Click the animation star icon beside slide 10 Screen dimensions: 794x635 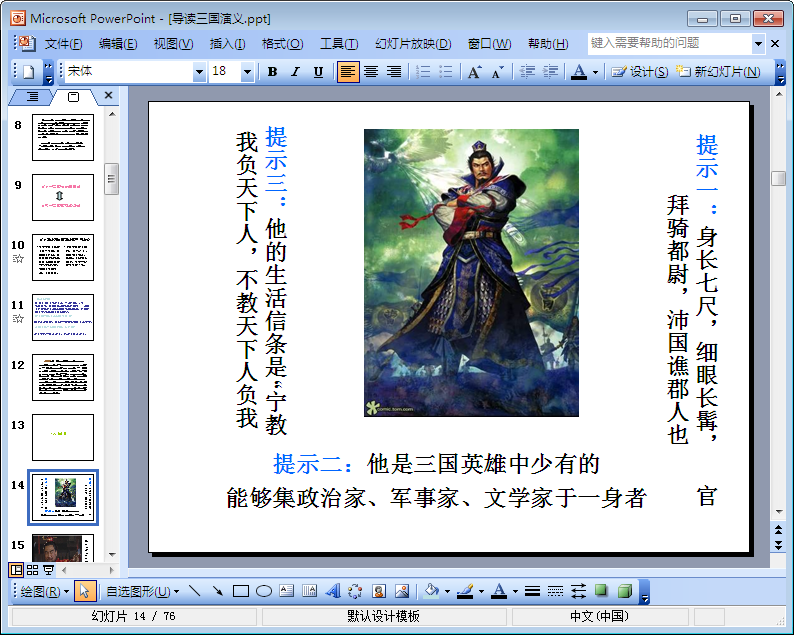[18, 259]
